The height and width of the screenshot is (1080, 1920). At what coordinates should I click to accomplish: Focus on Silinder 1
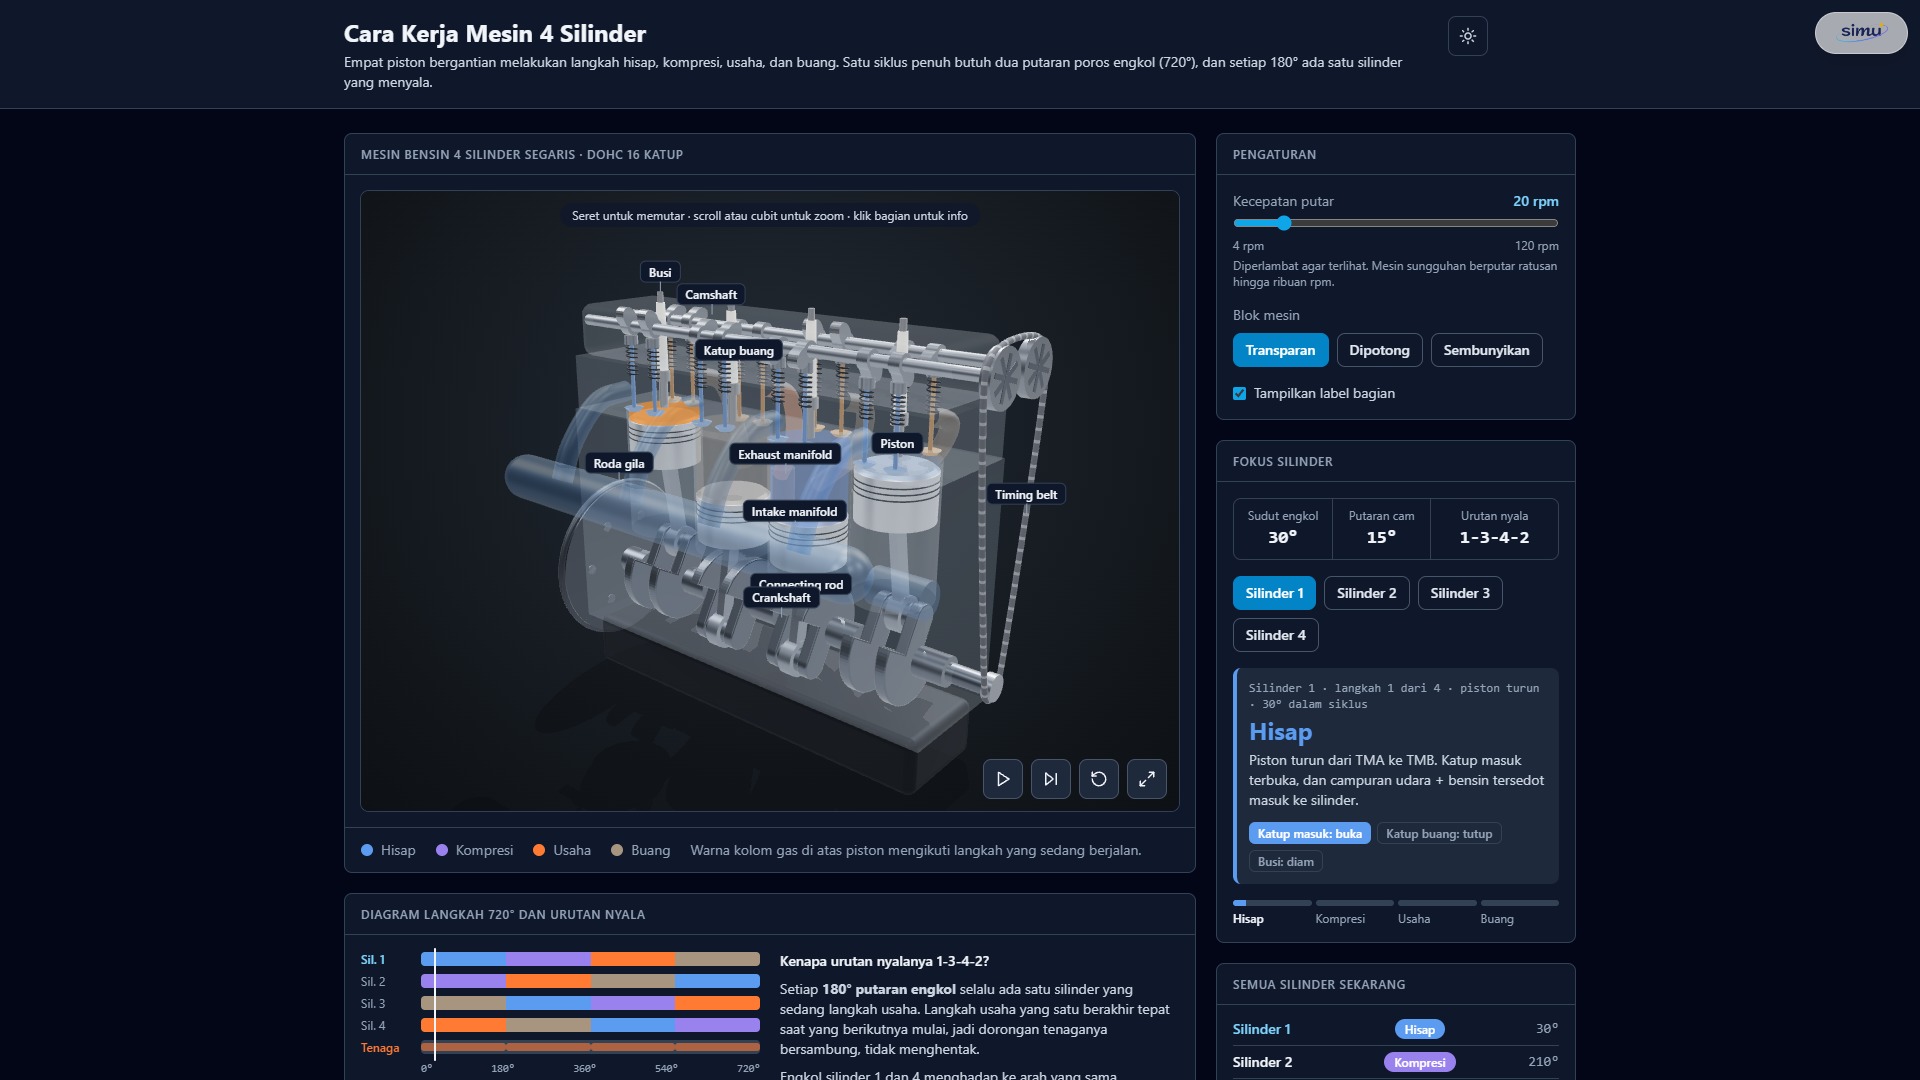pyautogui.click(x=1274, y=593)
